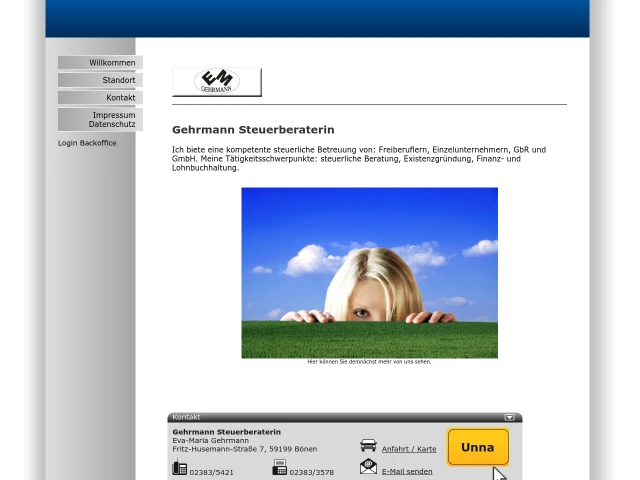
Task: Click the Fritz-Husemann-Straße address text
Action: click(244, 449)
